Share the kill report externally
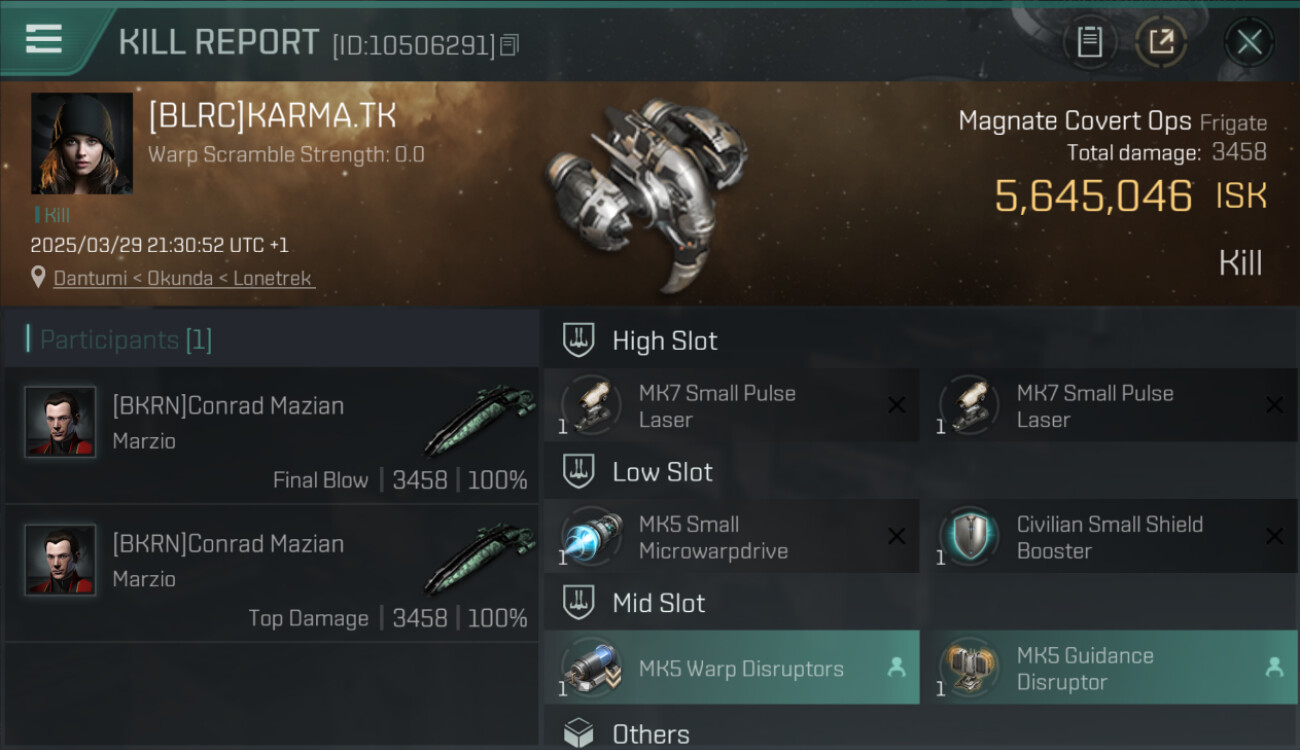The width and height of the screenshot is (1300, 750). tap(1161, 42)
